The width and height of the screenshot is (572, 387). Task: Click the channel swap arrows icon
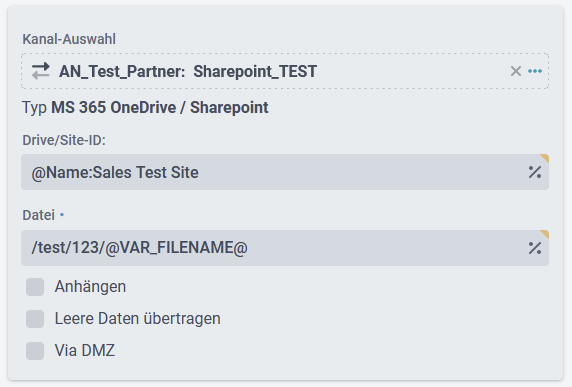click(x=40, y=71)
